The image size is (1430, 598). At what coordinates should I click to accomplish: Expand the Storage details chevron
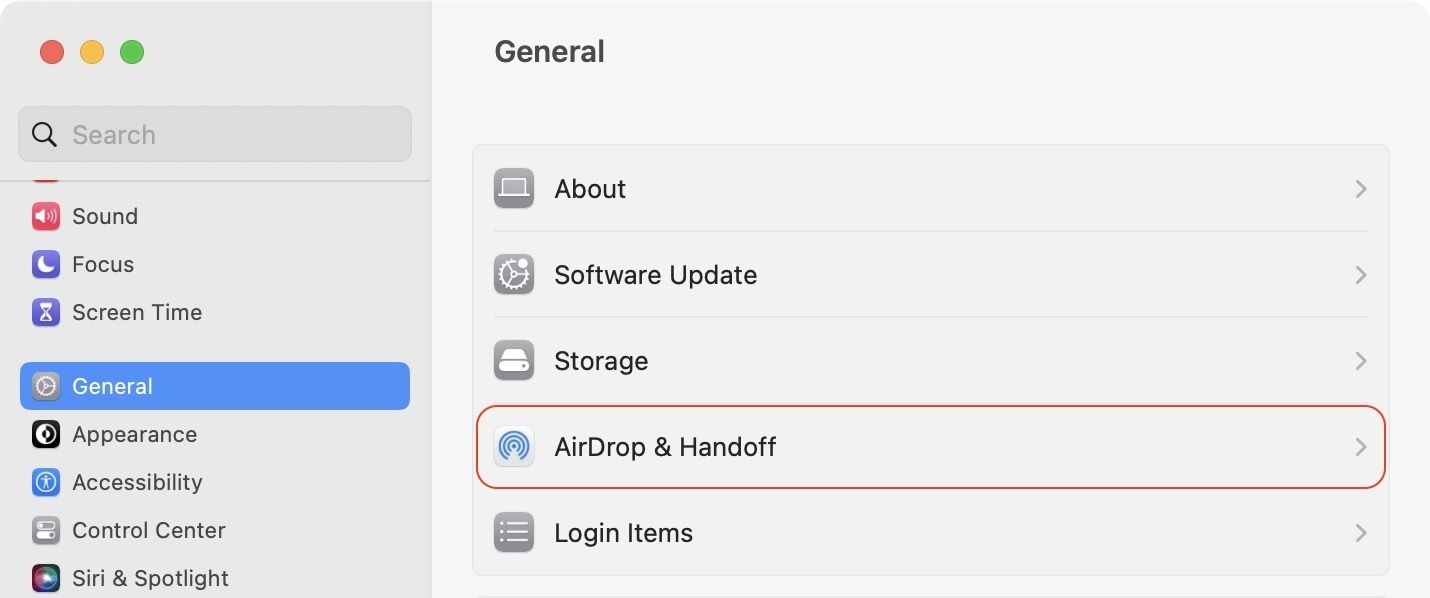(1360, 361)
